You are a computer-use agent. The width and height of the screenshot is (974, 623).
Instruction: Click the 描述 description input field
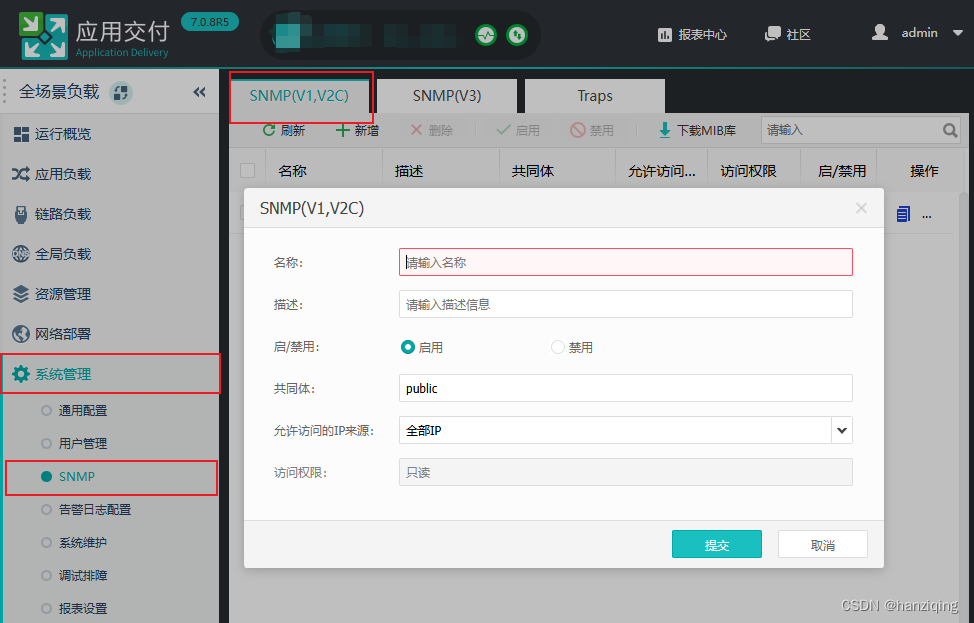pyautogui.click(x=626, y=304)
